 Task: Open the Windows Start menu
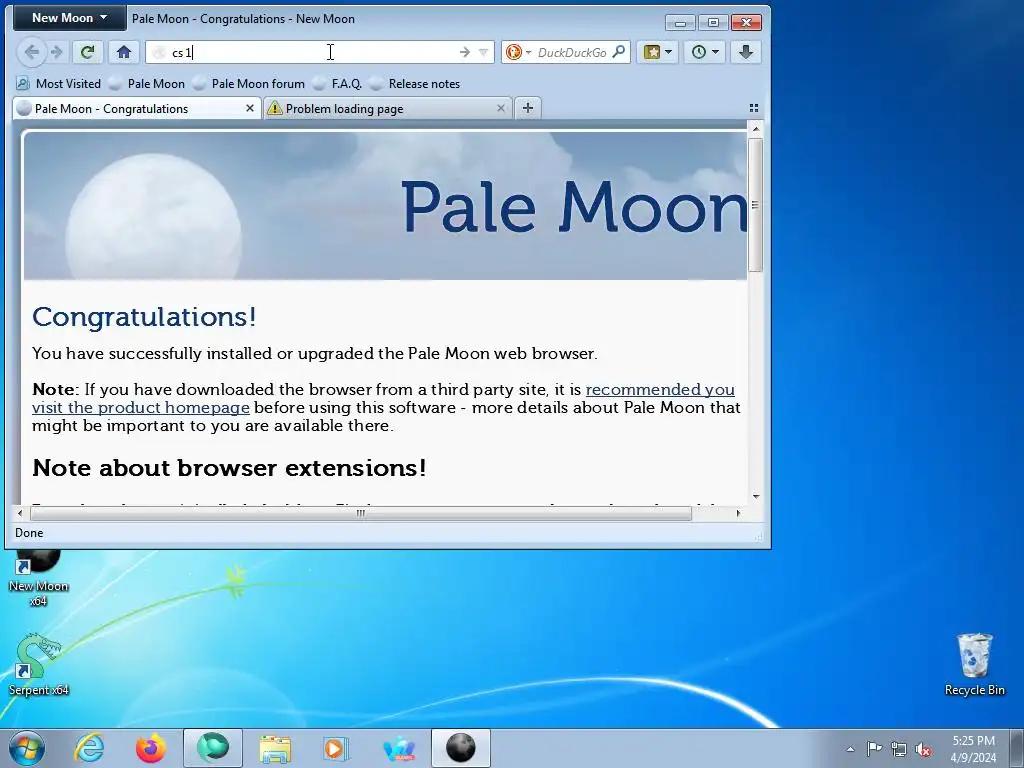coord(27,748)
